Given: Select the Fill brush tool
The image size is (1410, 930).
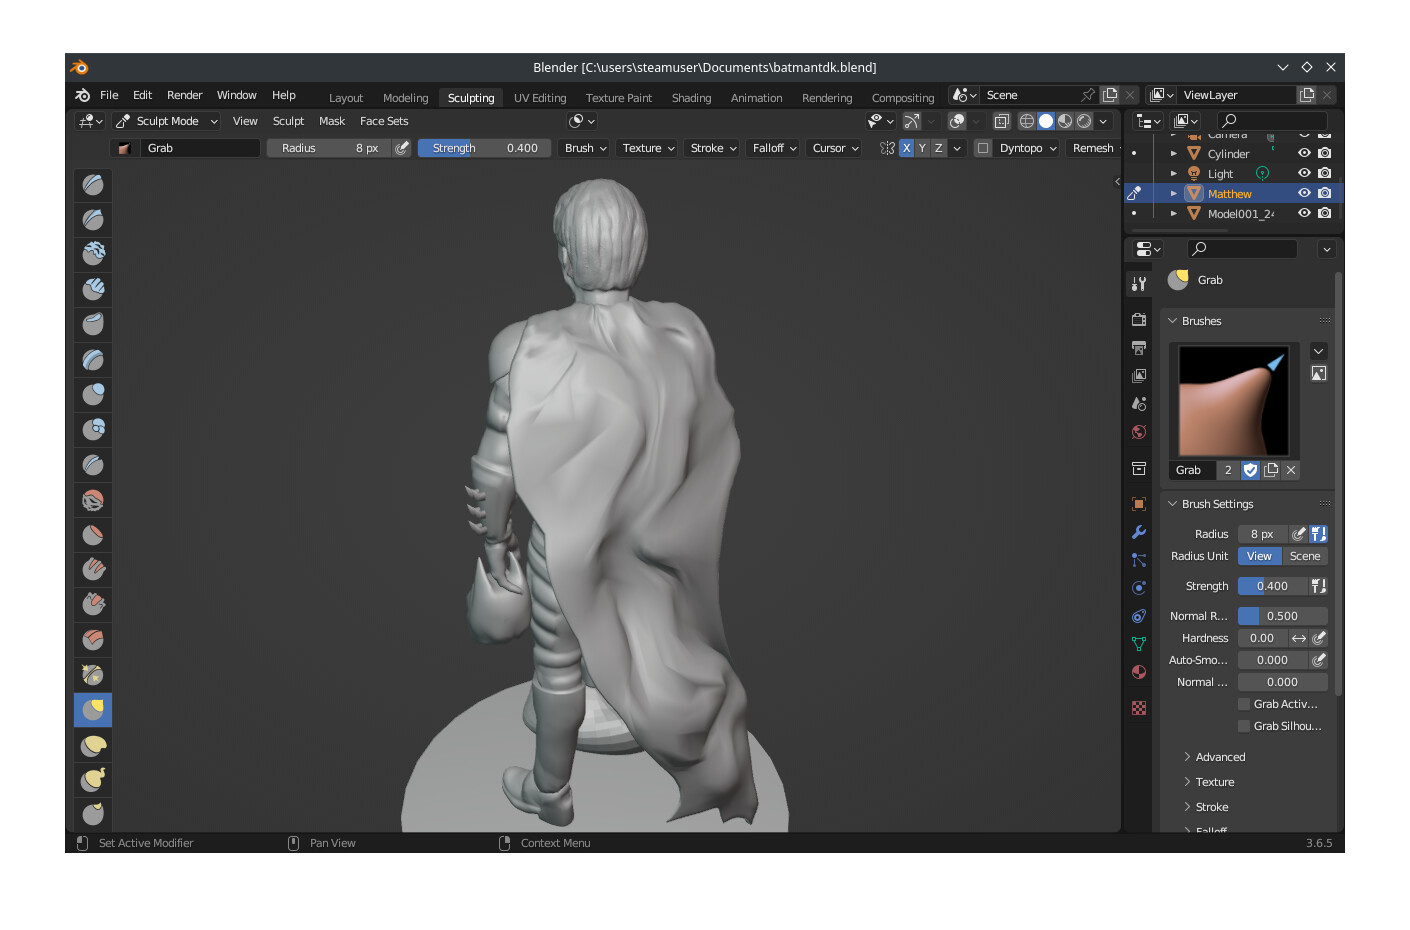Looking at the screenshot, I should 93,569.
